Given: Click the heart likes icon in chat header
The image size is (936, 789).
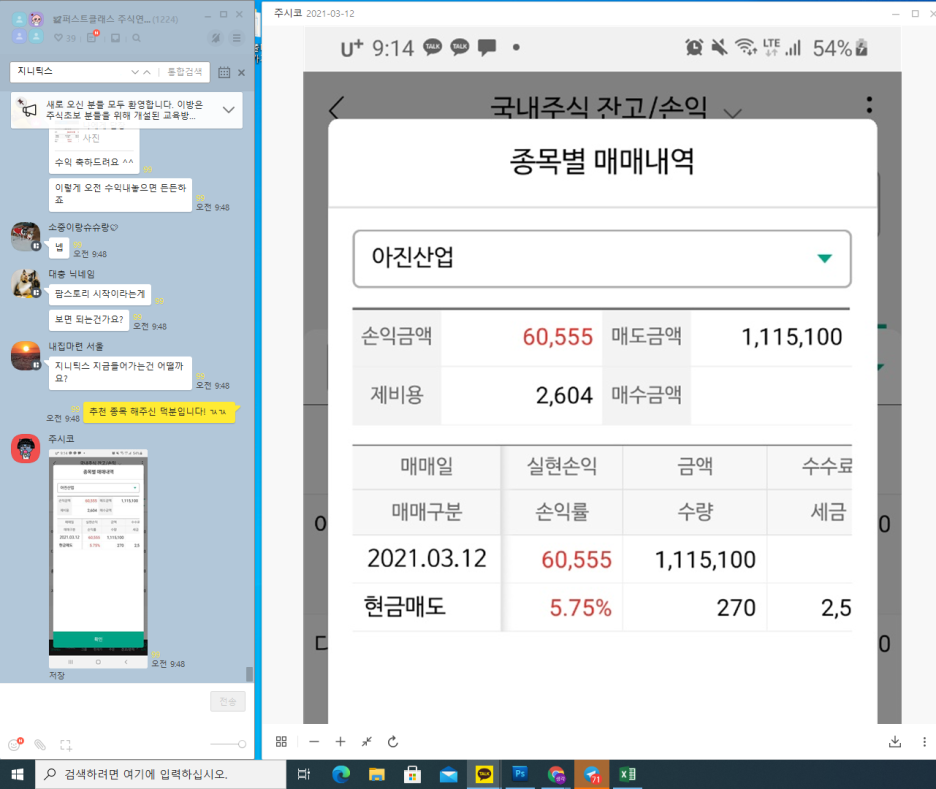Looking at the screenshot, I should (58, 38).
